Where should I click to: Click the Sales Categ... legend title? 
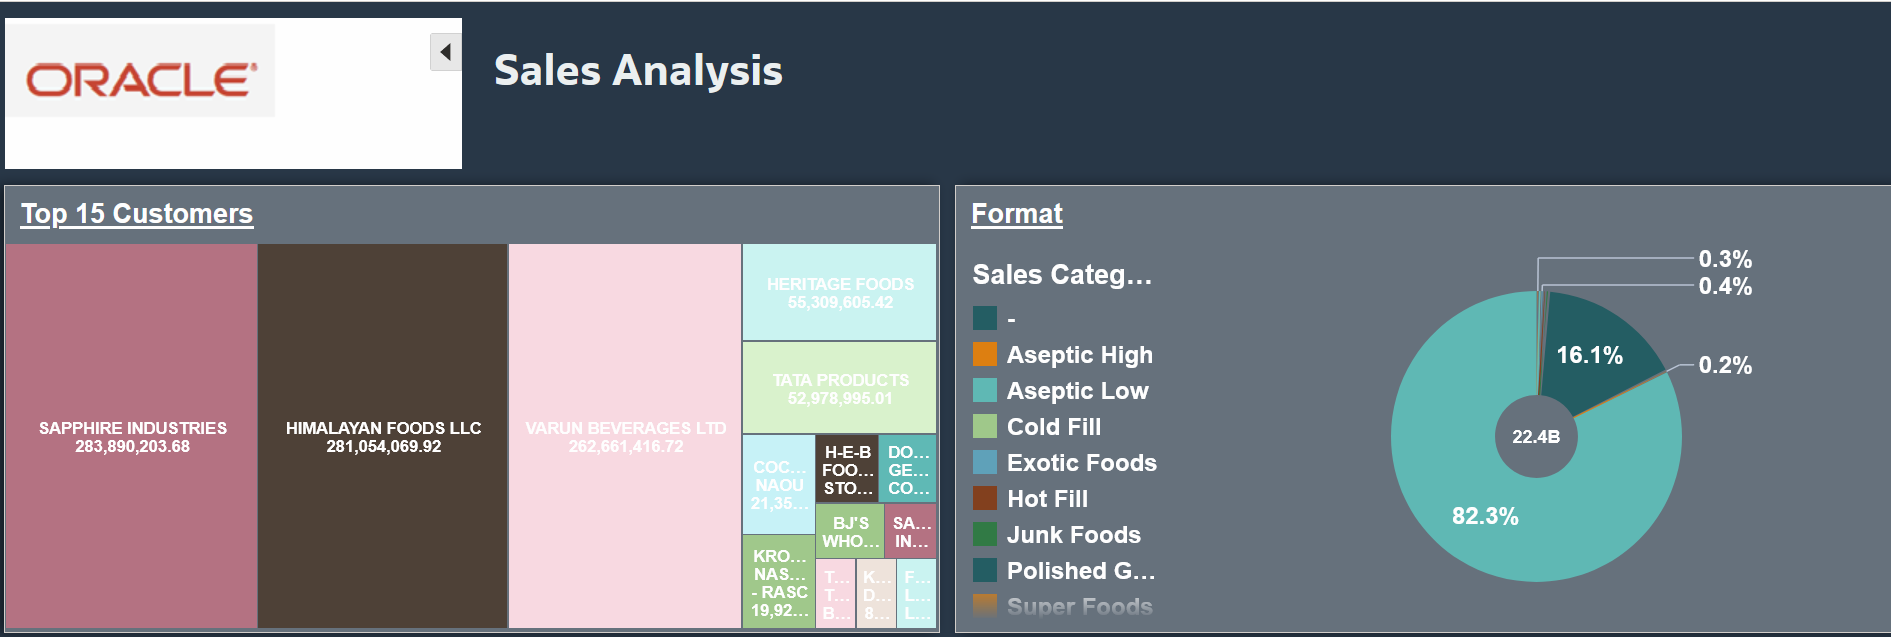click(x=1062, y=274)
